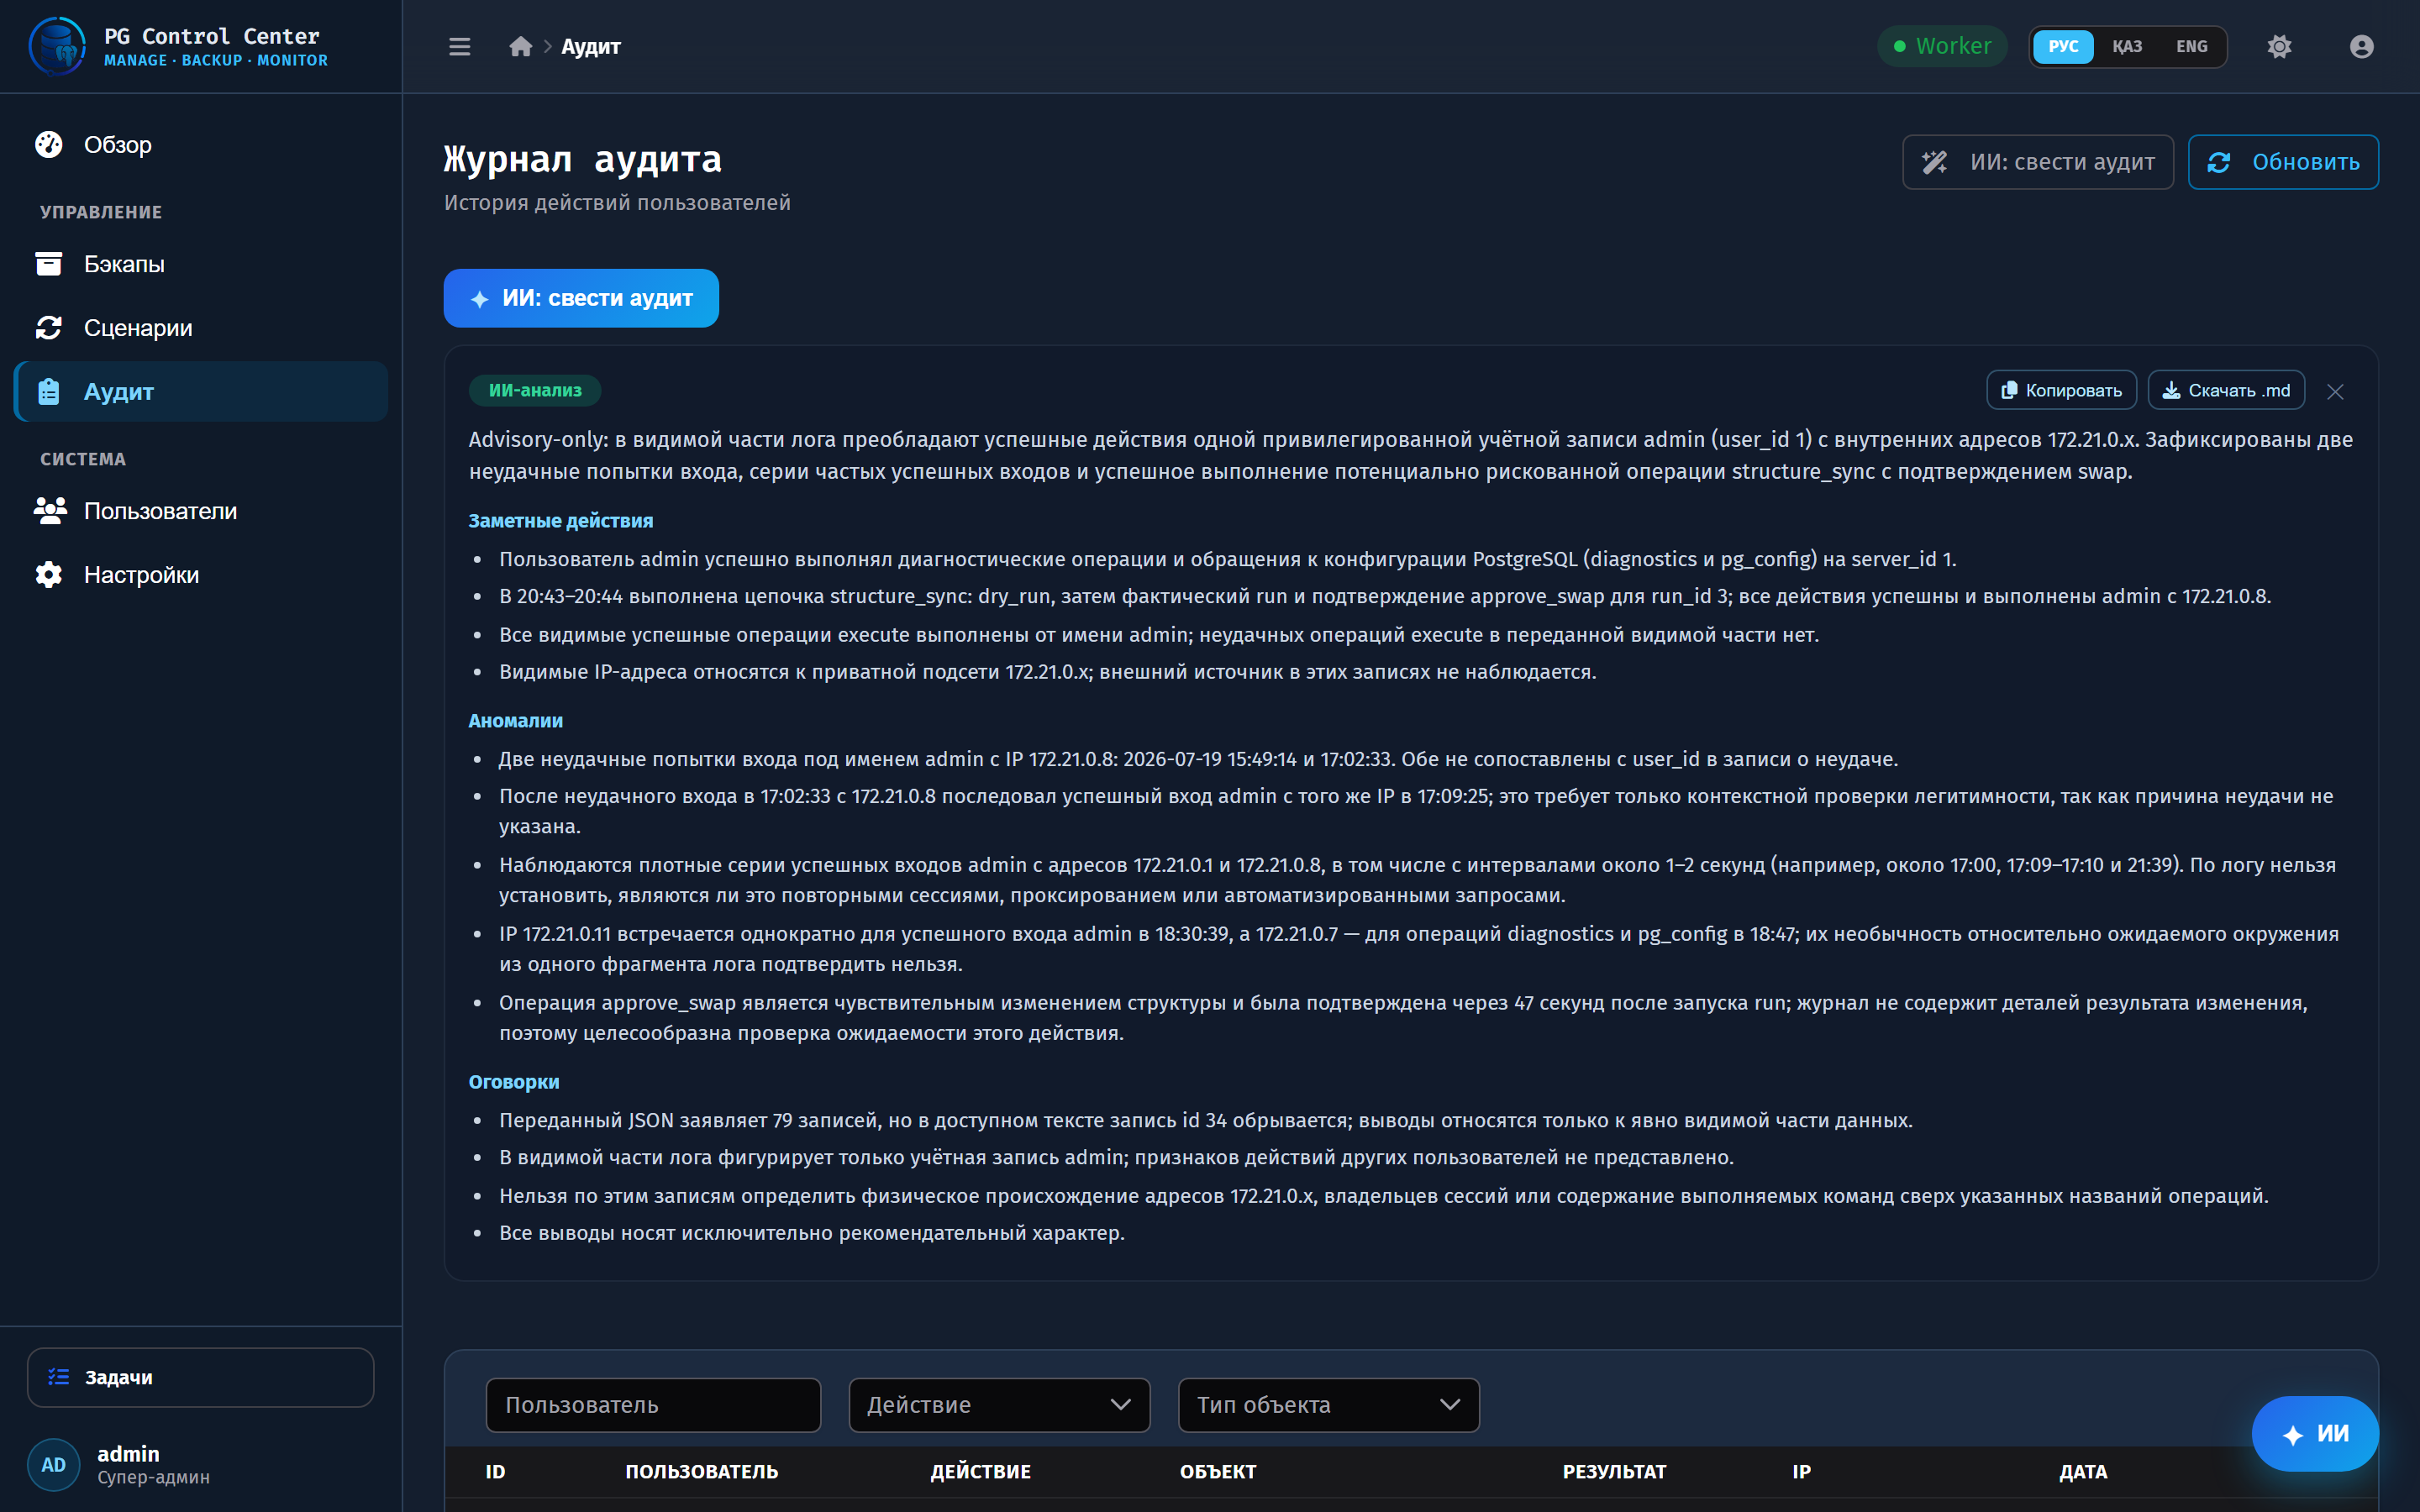The image size is (2420, 1512).
Task: Switch interface language to ENG
Action: click(2191, 47)
